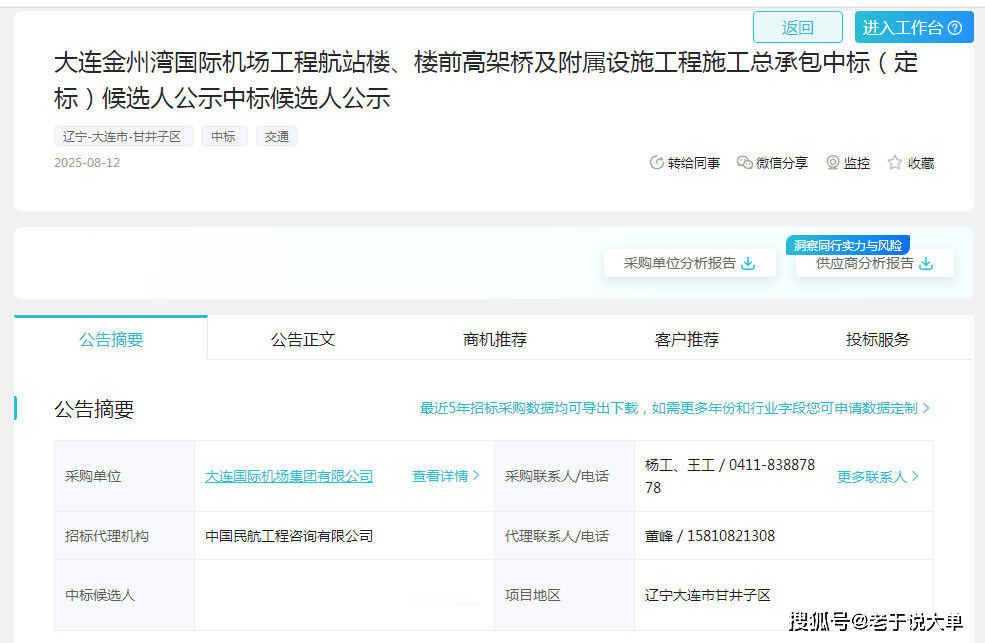Screen dimensions: 985x643
Task: Select the 公告摘要 tab
Action: [111, 339]
